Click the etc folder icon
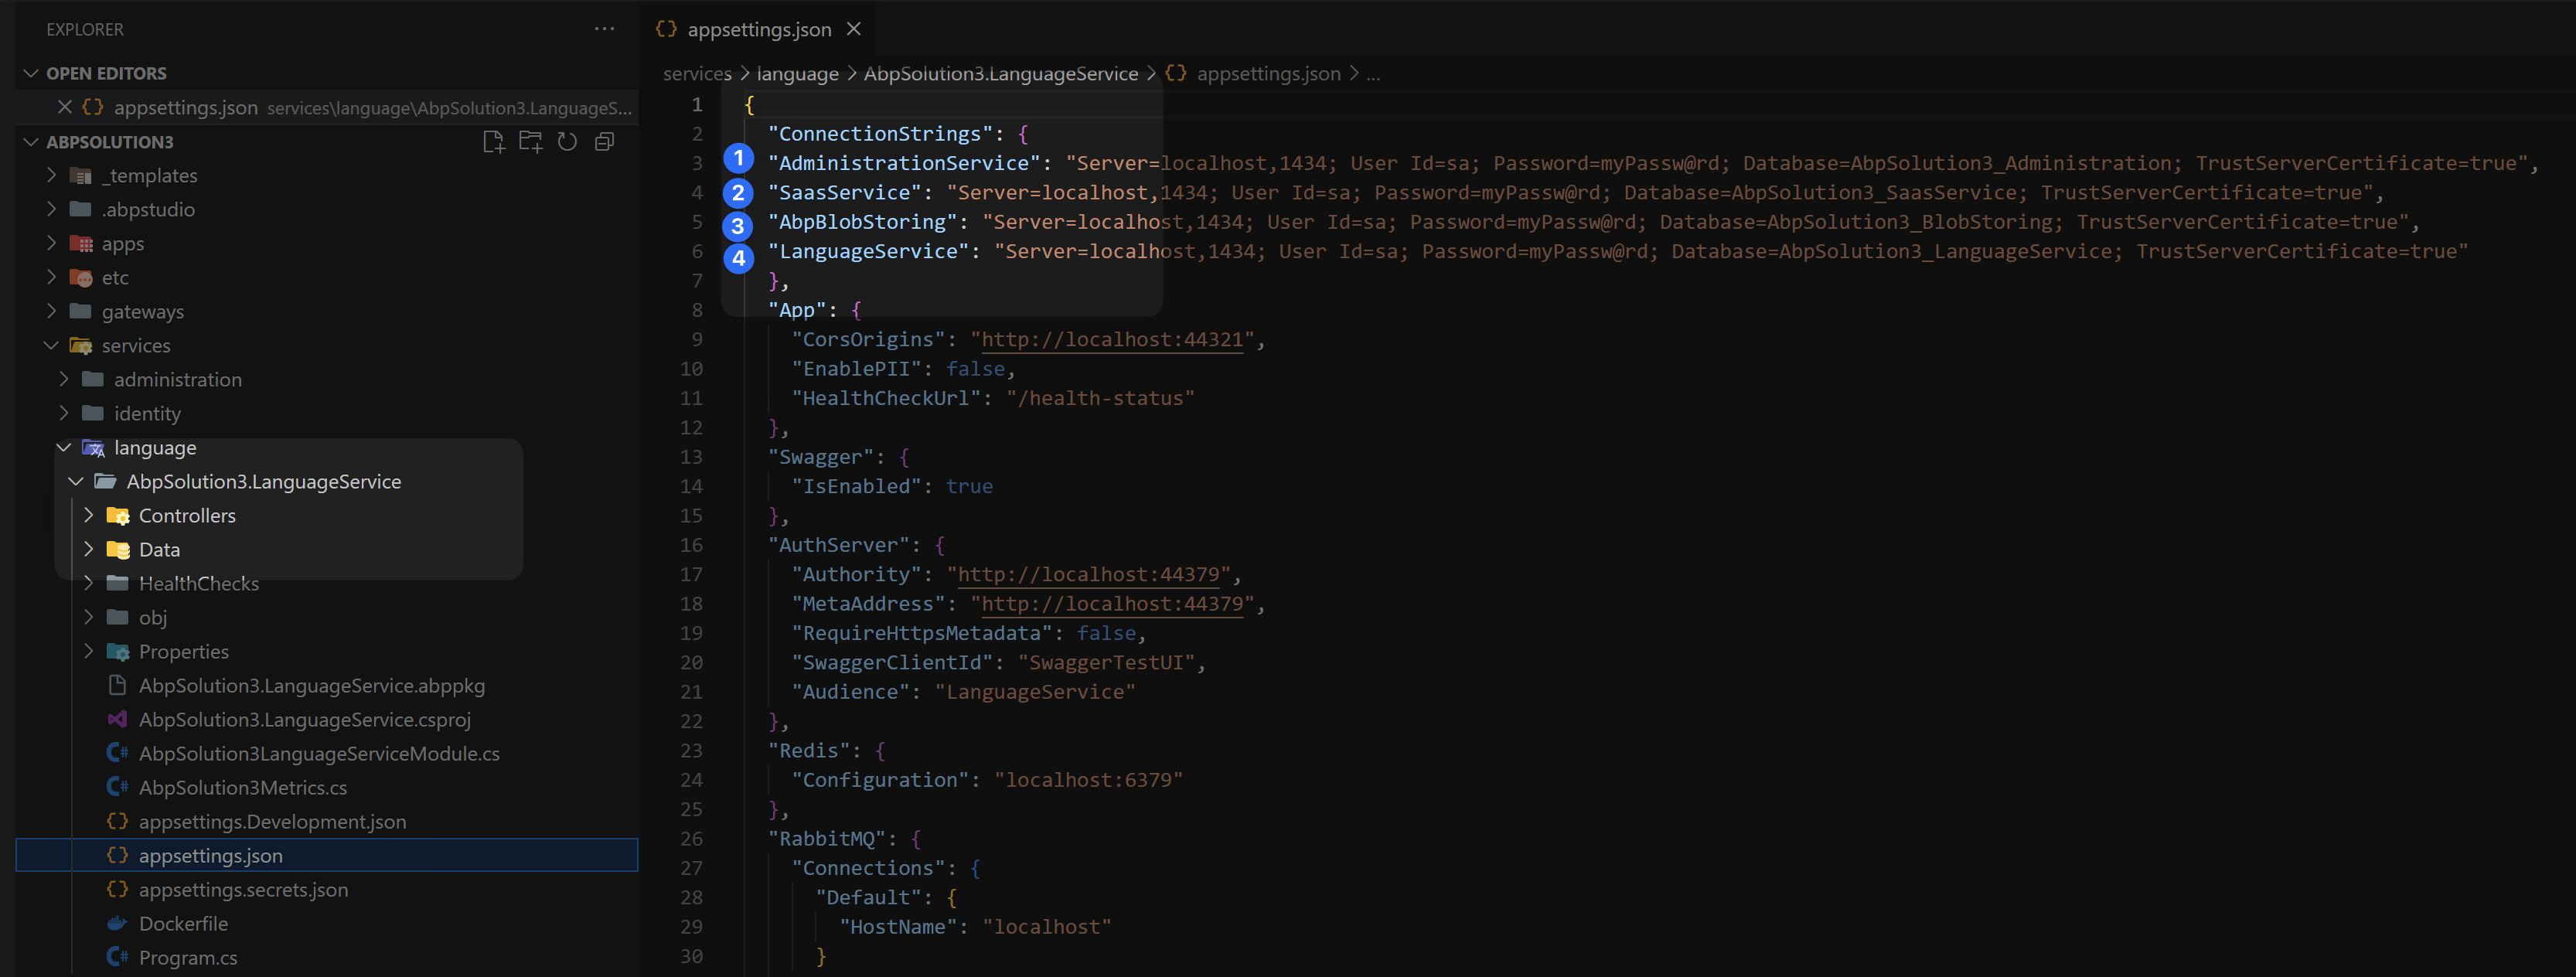 pyautogui.click(x=81, y=278)
